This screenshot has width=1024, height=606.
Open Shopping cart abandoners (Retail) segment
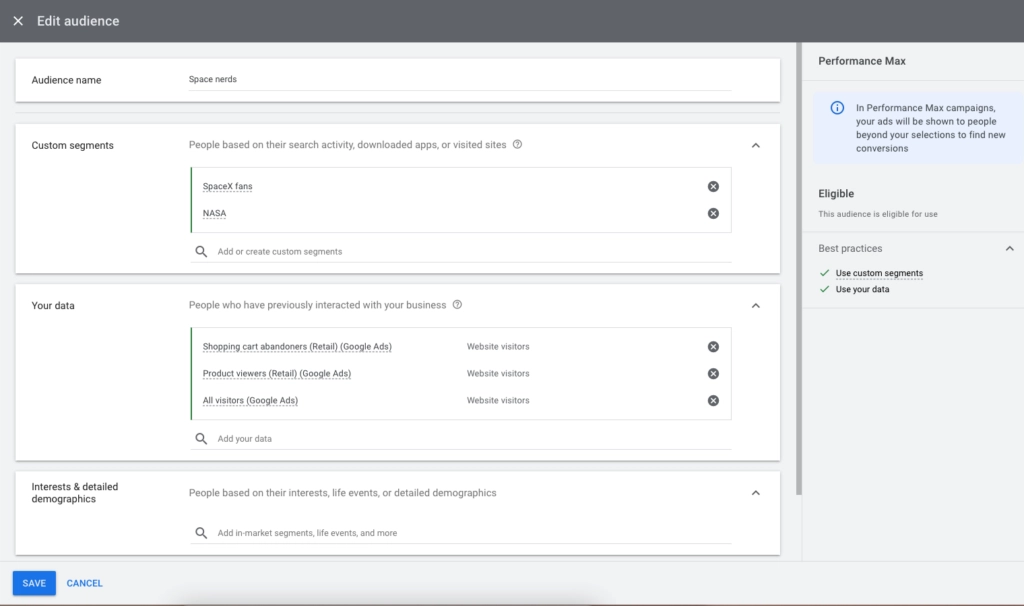[x=297, y=347]
